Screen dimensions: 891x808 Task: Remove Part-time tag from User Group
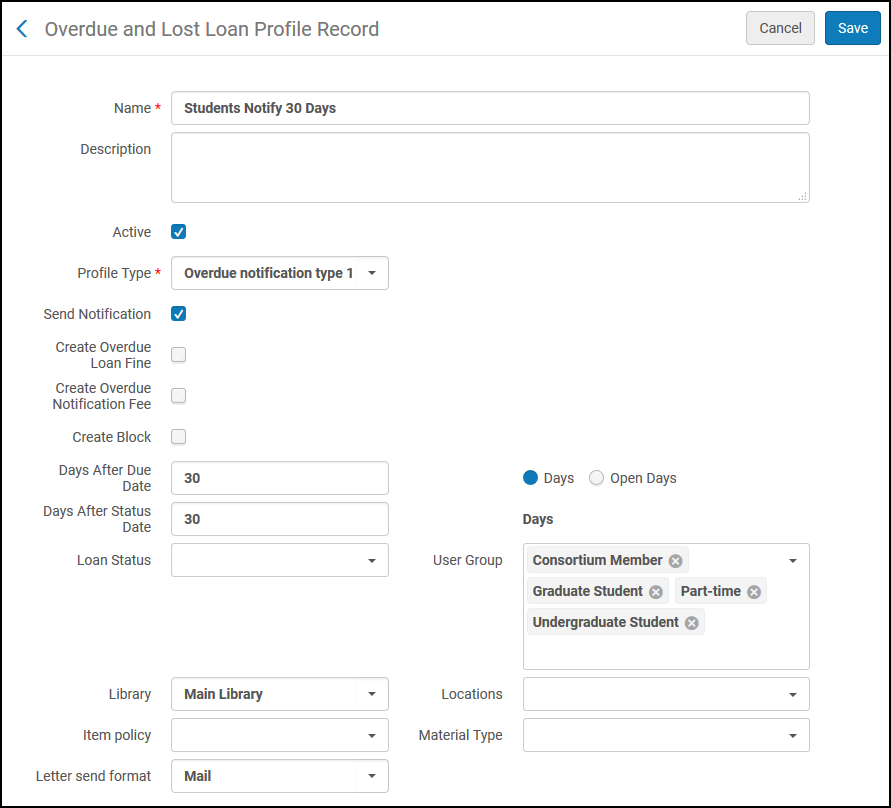(754, 592)
